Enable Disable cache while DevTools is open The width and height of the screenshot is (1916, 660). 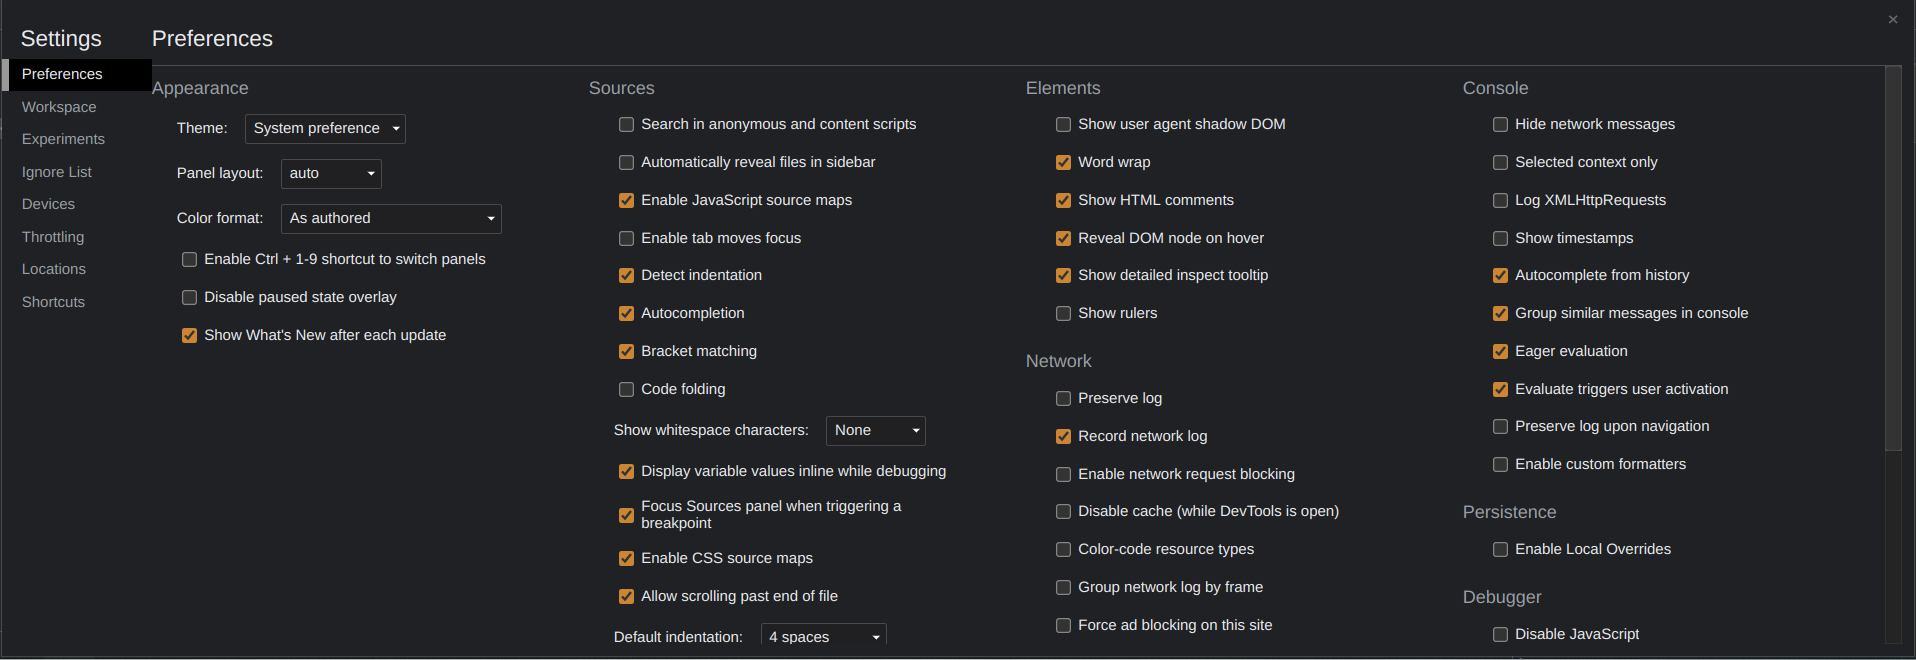point(1064,512)
